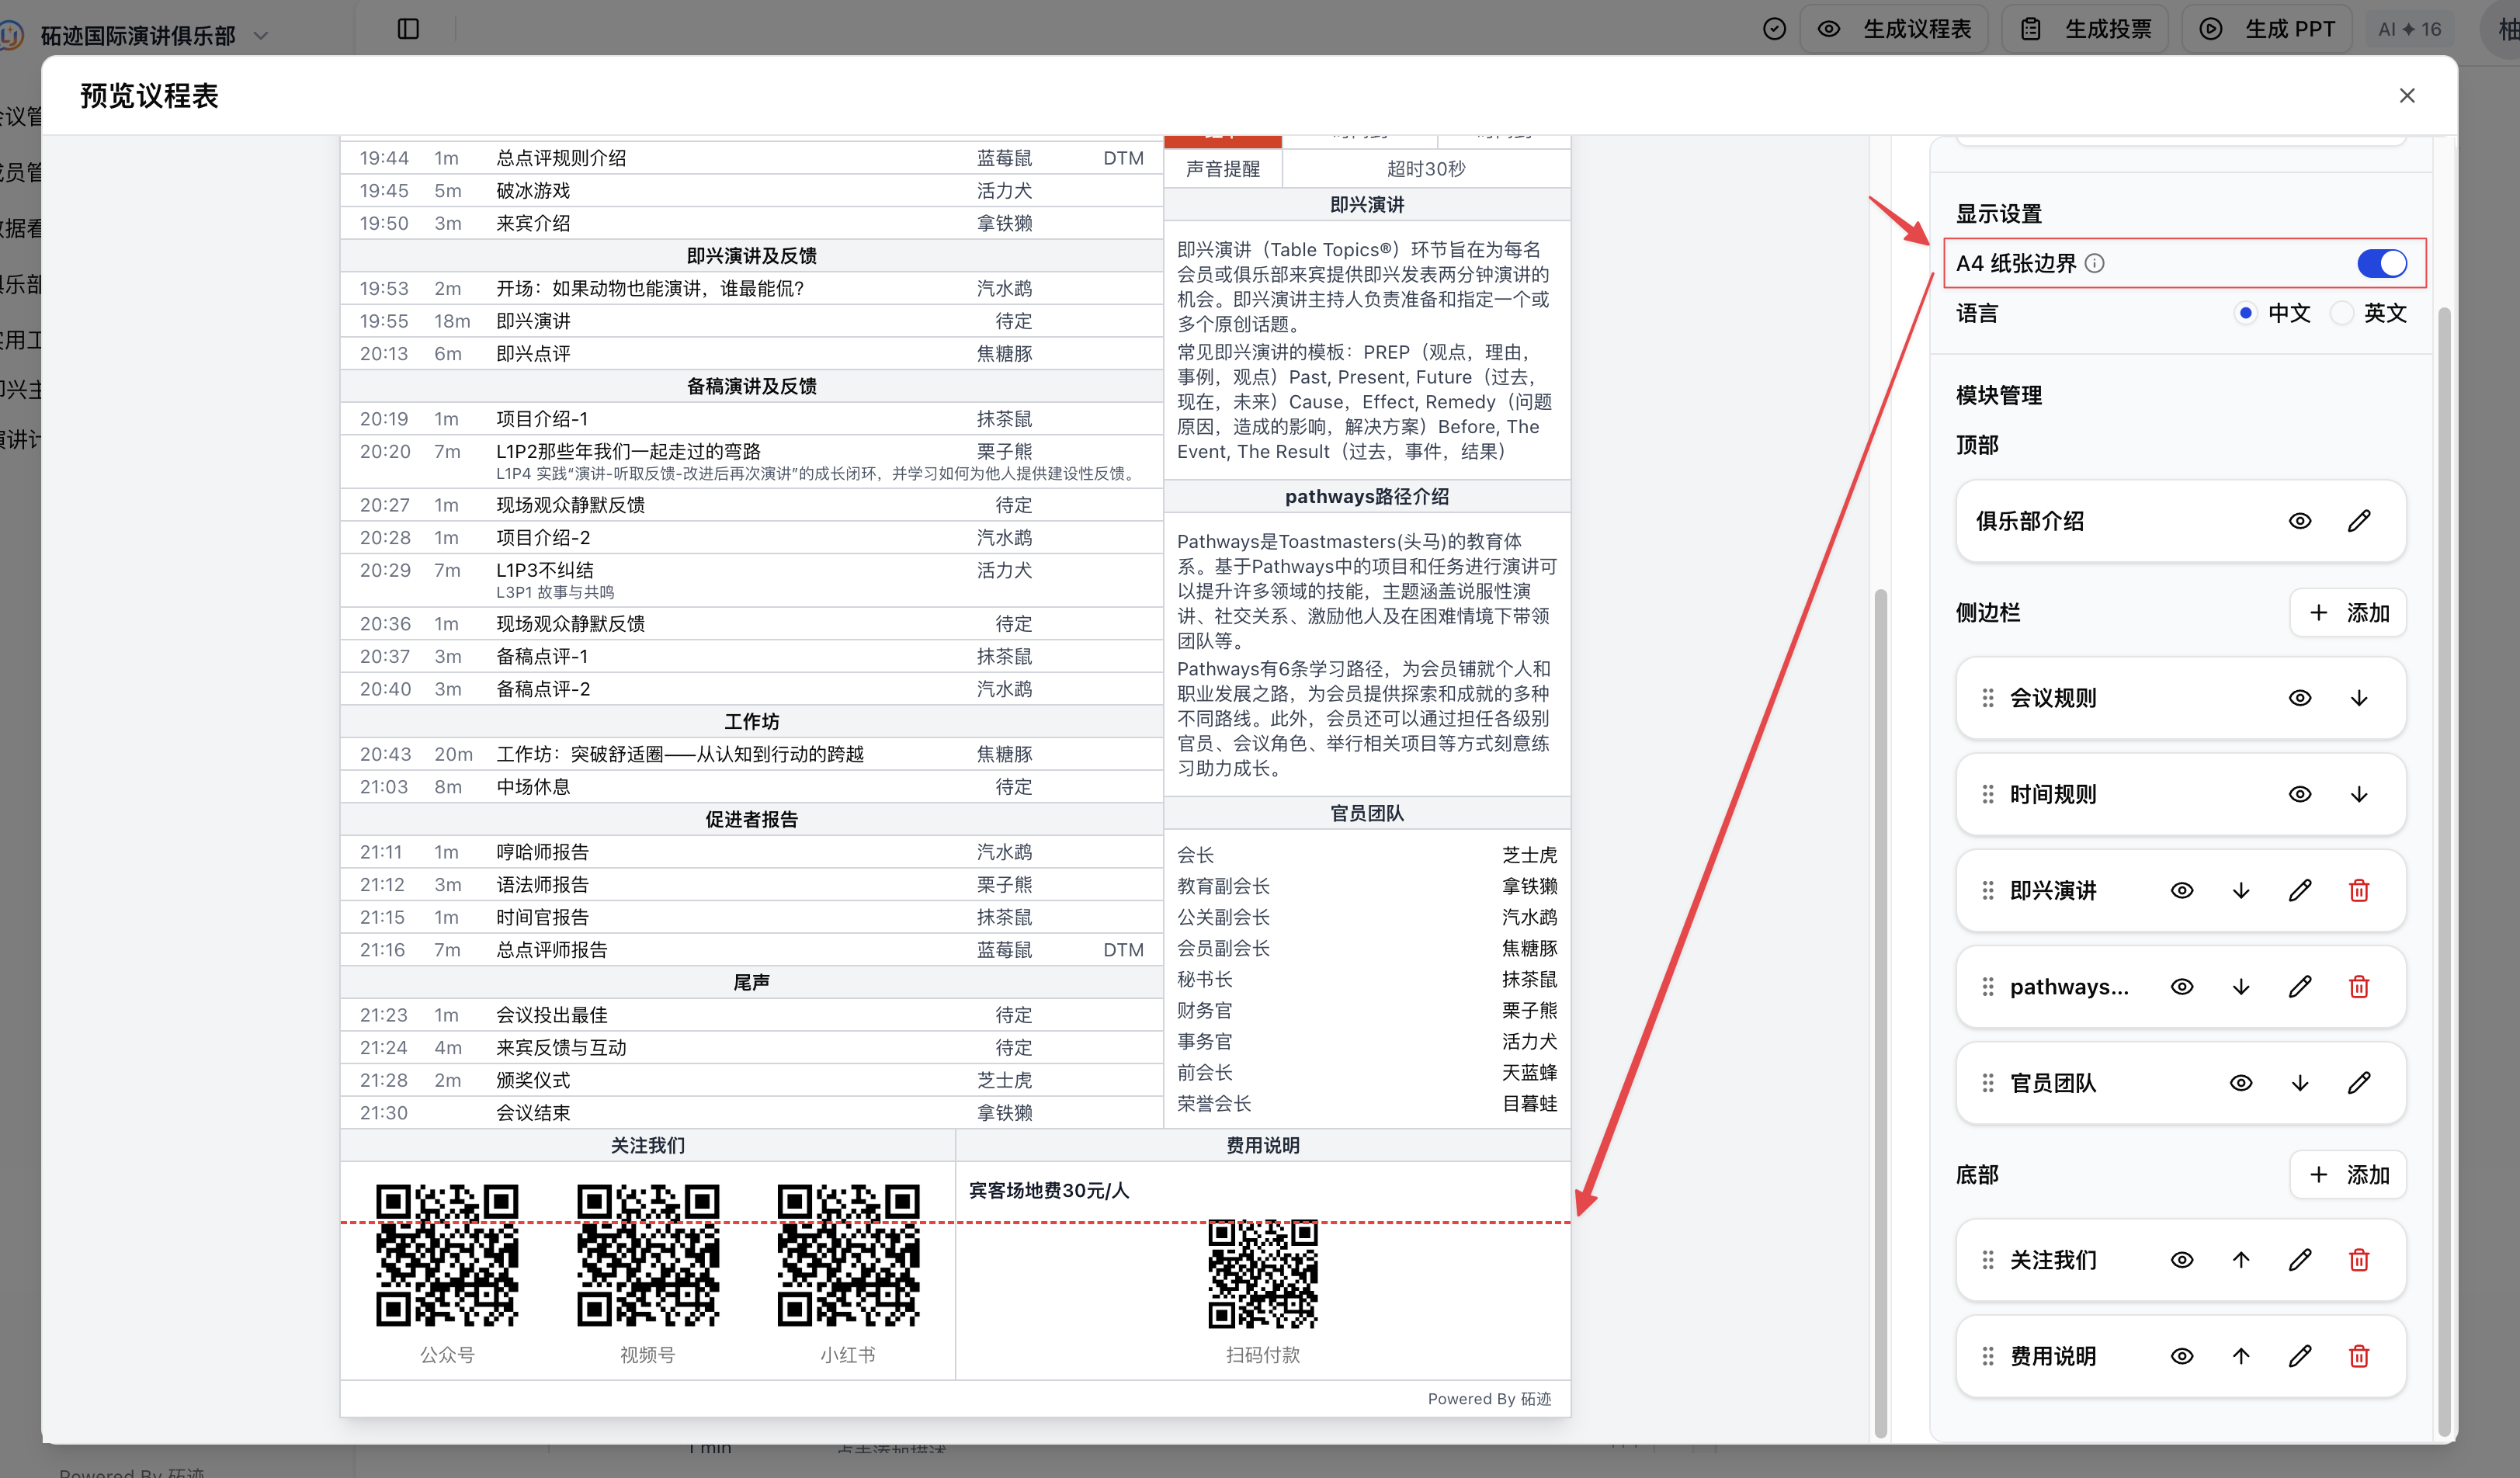Move 时间规则 module down
2520x1478 pixels.
(2359, 794)
